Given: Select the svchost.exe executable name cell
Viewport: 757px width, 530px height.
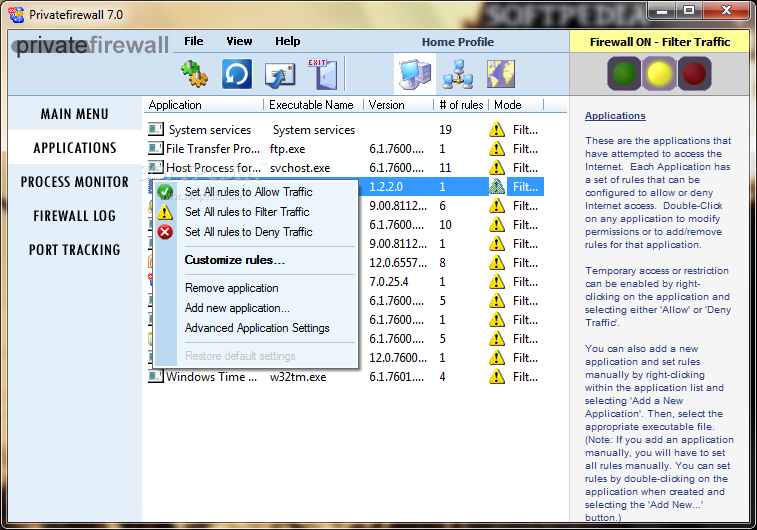Looking at the screenshot, I should (300, 168).
